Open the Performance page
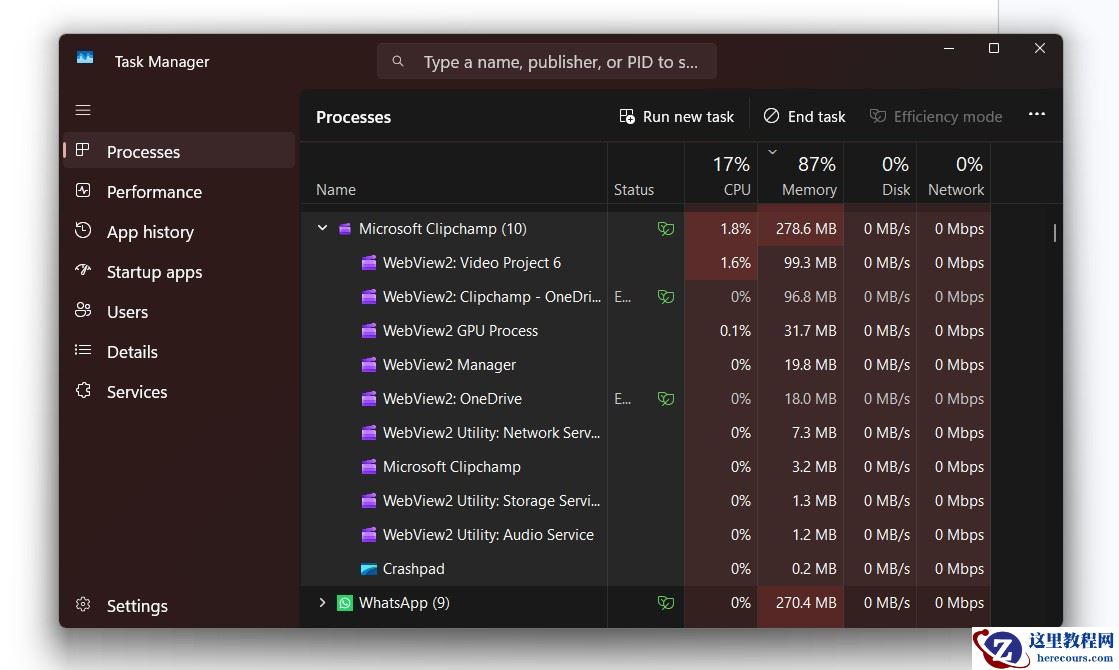Viewport: 1119px width, 670px height. pyautogui.click(x=154, y=192)
